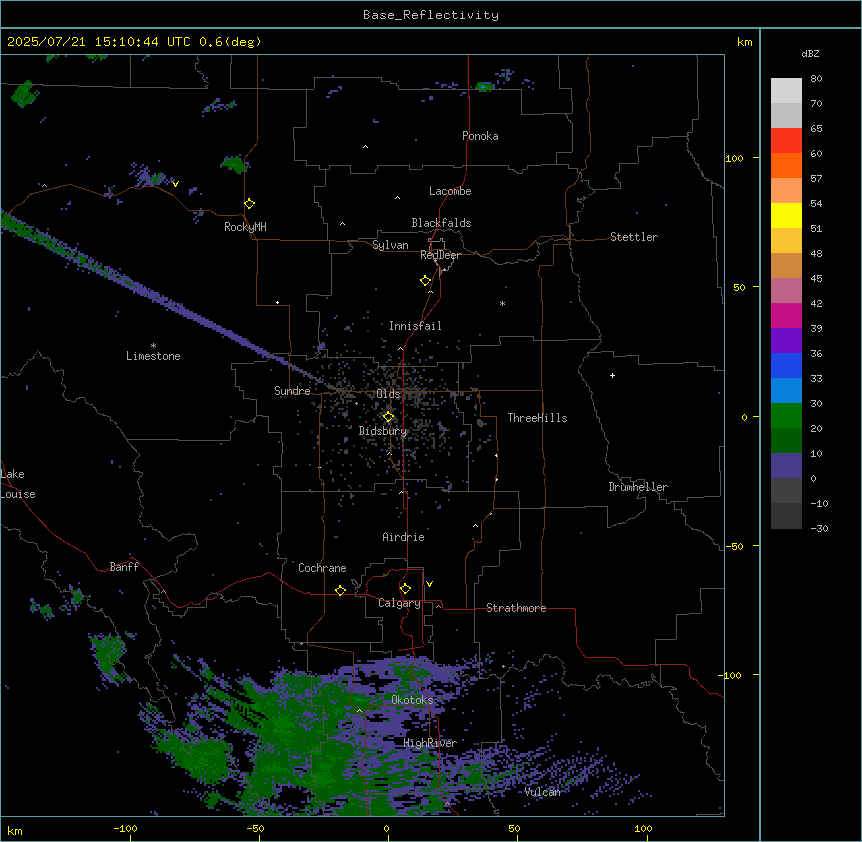Image resolution: width=862 pixels, height=842 pixels.
Task: Click the ThreeHills label
Action: (x=537, y=418)
